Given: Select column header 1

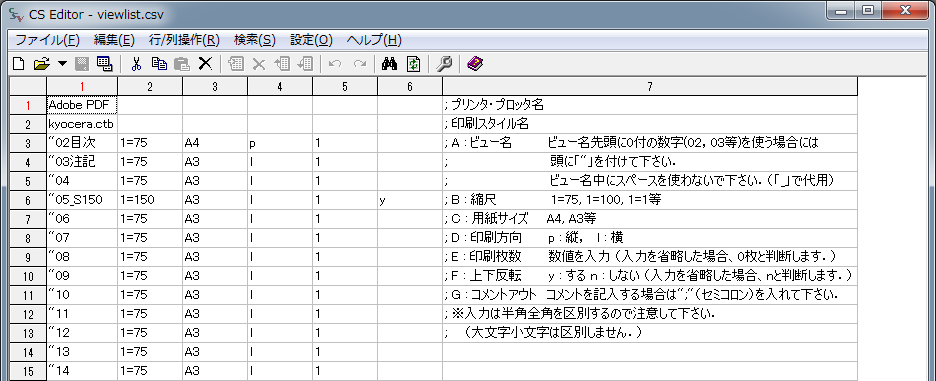Looking at the screenshot, I should tap(82, 87).
